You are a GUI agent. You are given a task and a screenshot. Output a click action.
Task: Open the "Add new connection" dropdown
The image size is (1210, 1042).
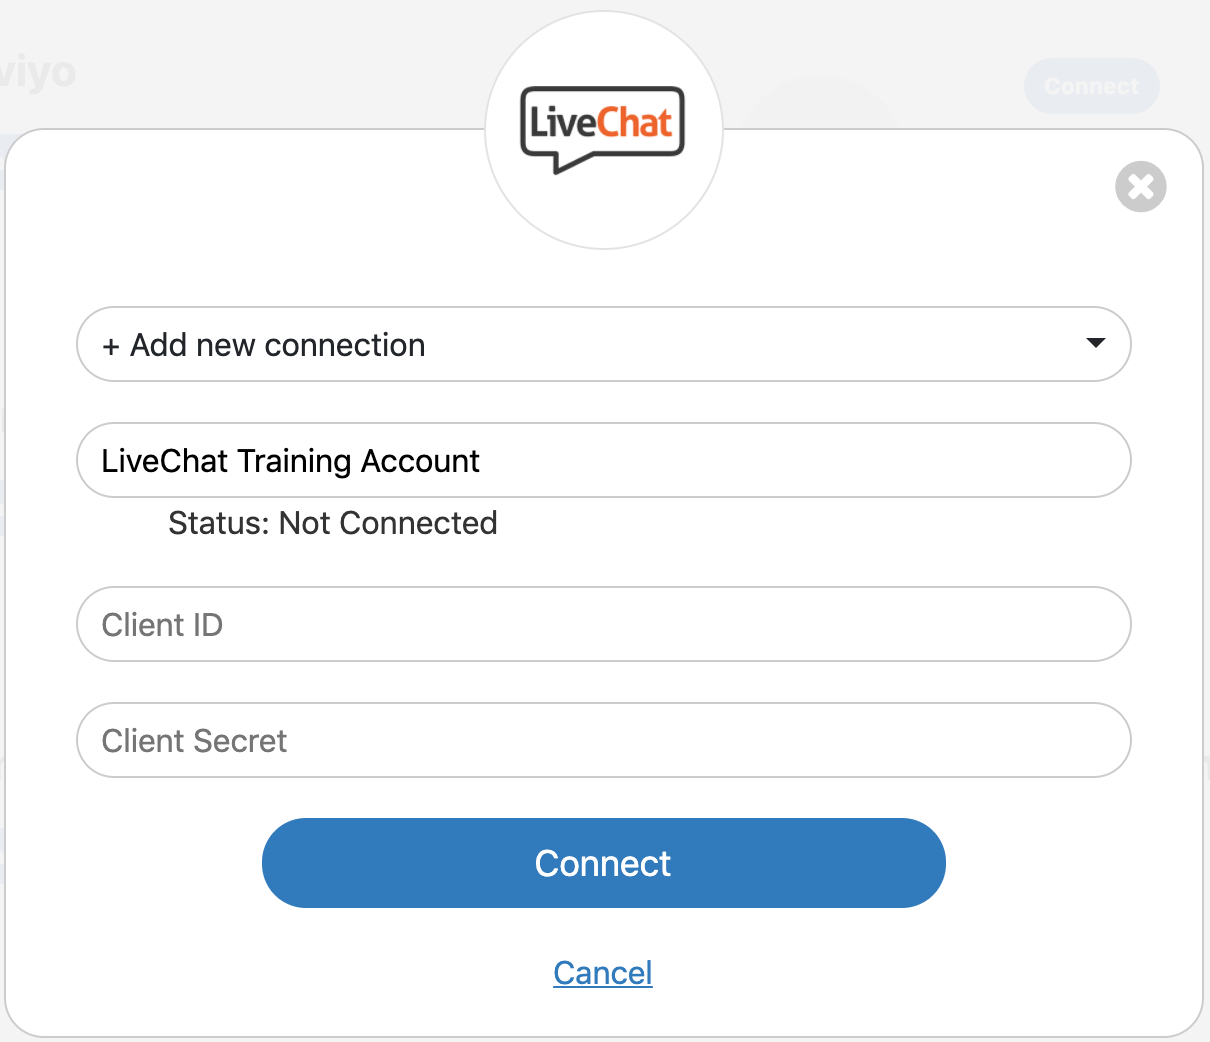(x=603, y=344)
